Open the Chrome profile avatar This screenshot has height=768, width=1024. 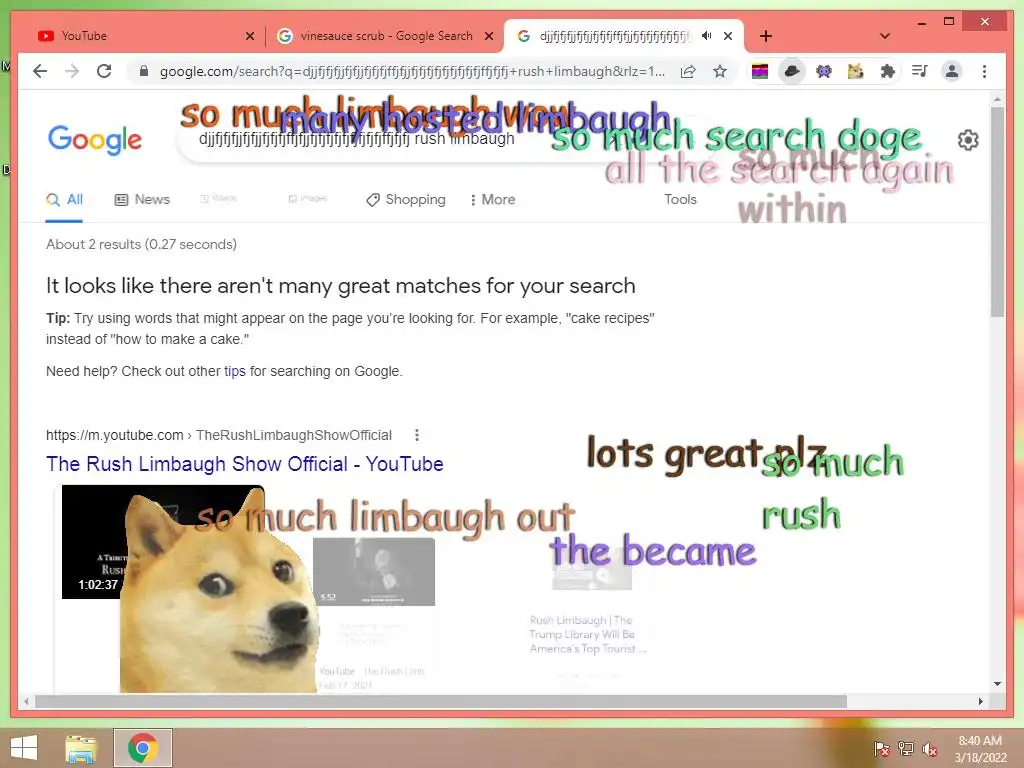pyautogui.click(x=952, y=71)
